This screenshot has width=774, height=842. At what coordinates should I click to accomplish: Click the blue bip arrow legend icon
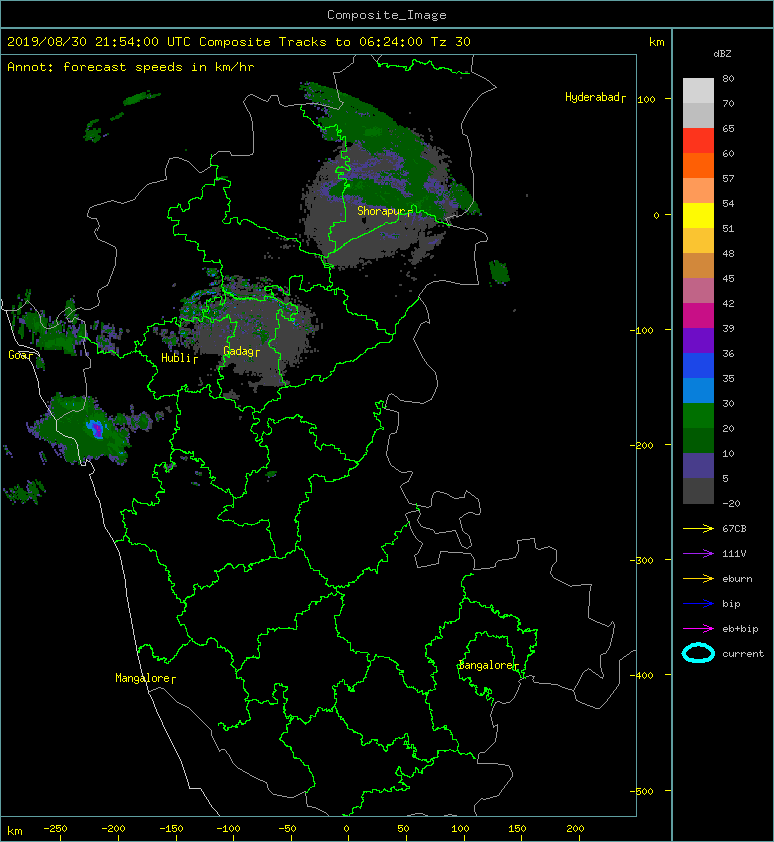coord(698,604)
